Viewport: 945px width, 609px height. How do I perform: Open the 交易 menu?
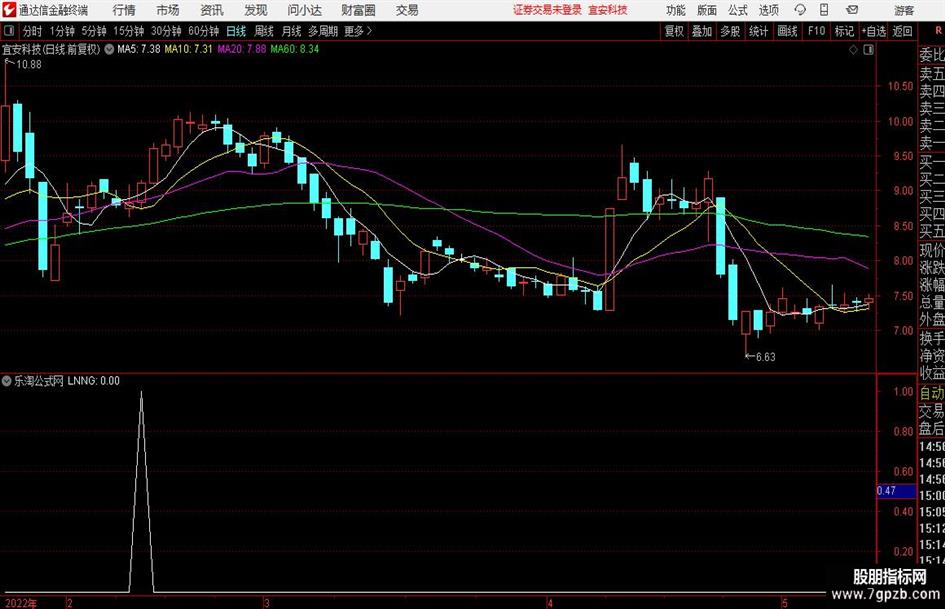pos(407,10)
